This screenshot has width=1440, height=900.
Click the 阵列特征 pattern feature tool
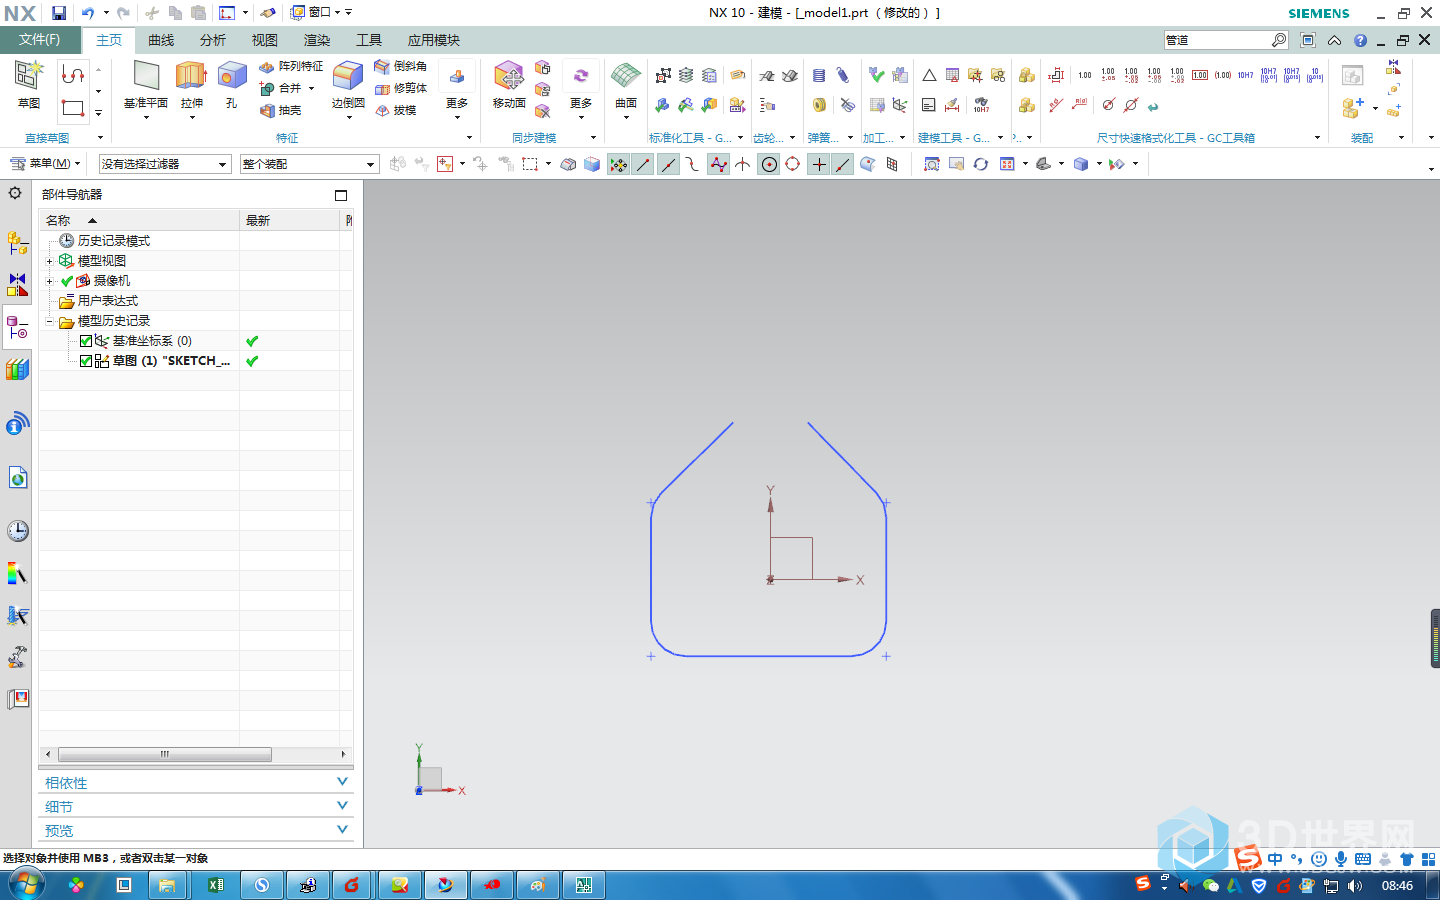[291, 66]
